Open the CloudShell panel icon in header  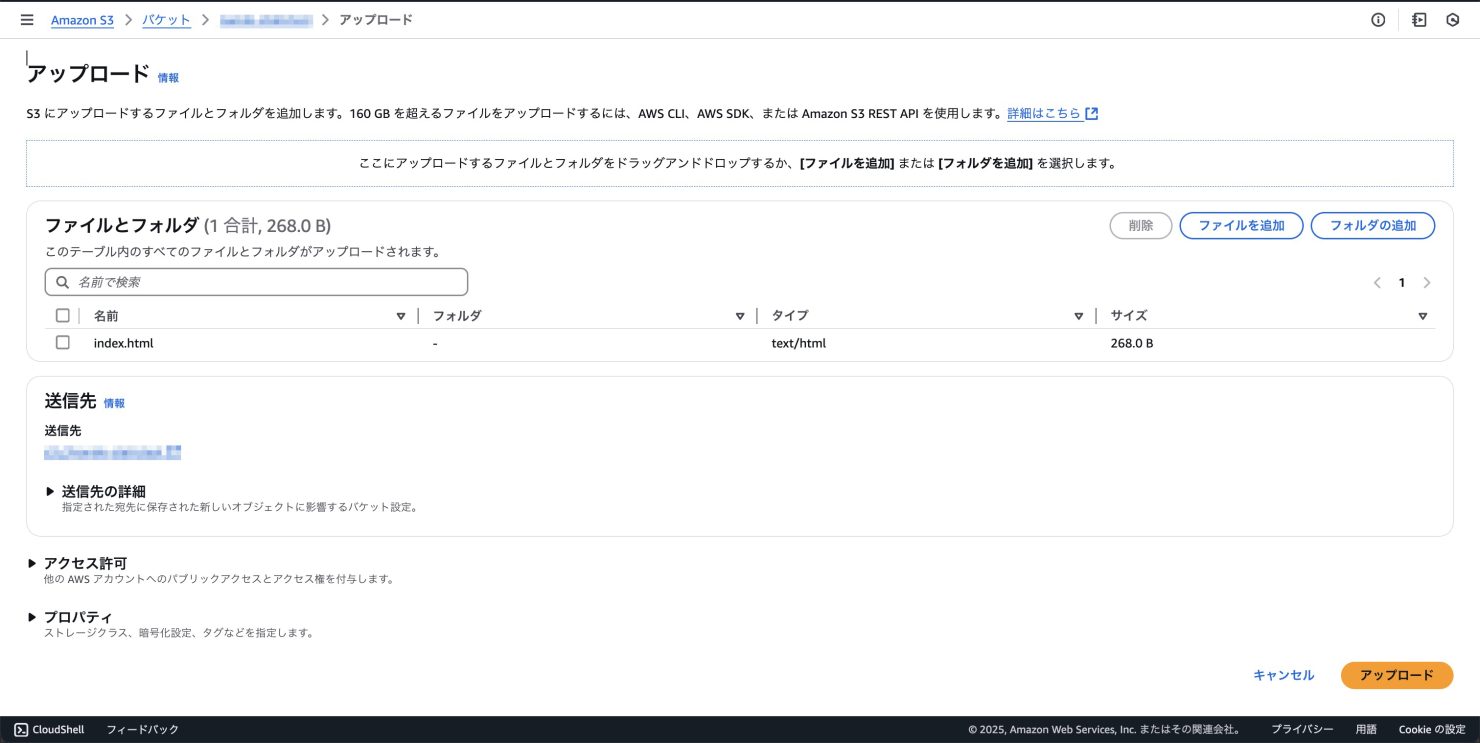point(1419,20)
